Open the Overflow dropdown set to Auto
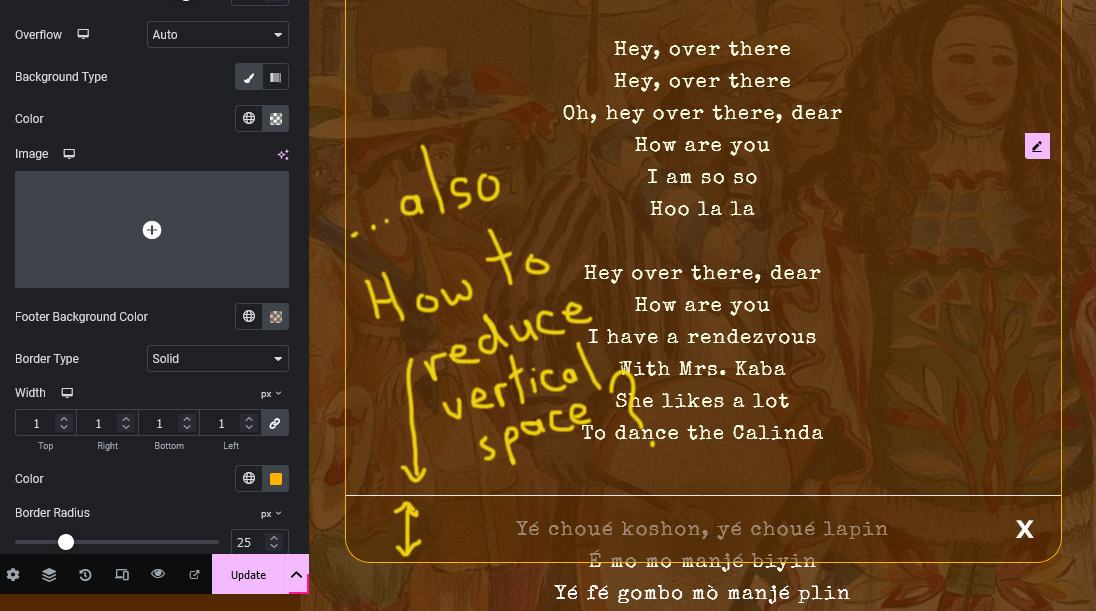The width and height of the screenshot is (1096, 611). coord(217,34)
